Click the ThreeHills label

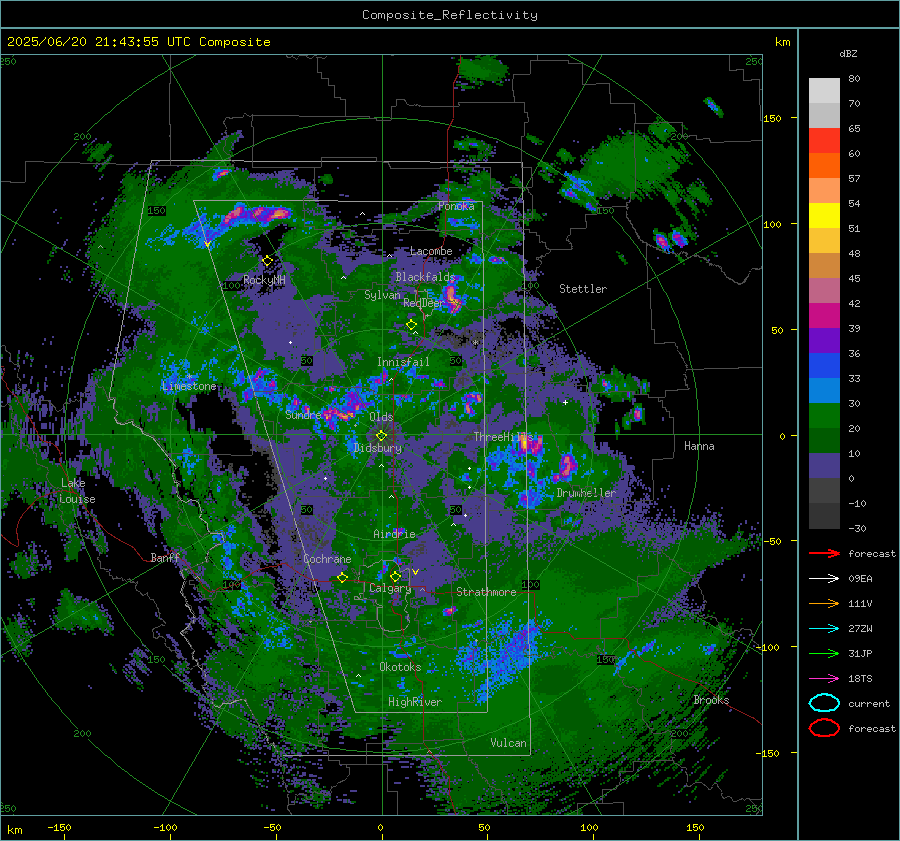503,437
